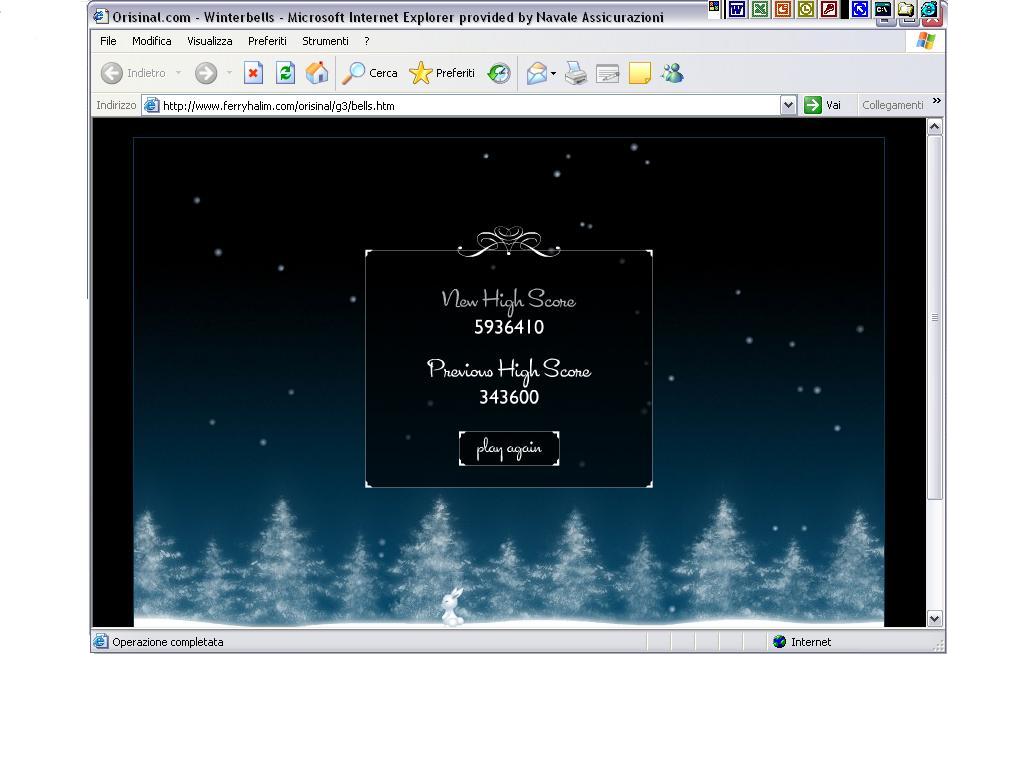Open the ? help menu

pyautogui.click(x=367, y=41)
